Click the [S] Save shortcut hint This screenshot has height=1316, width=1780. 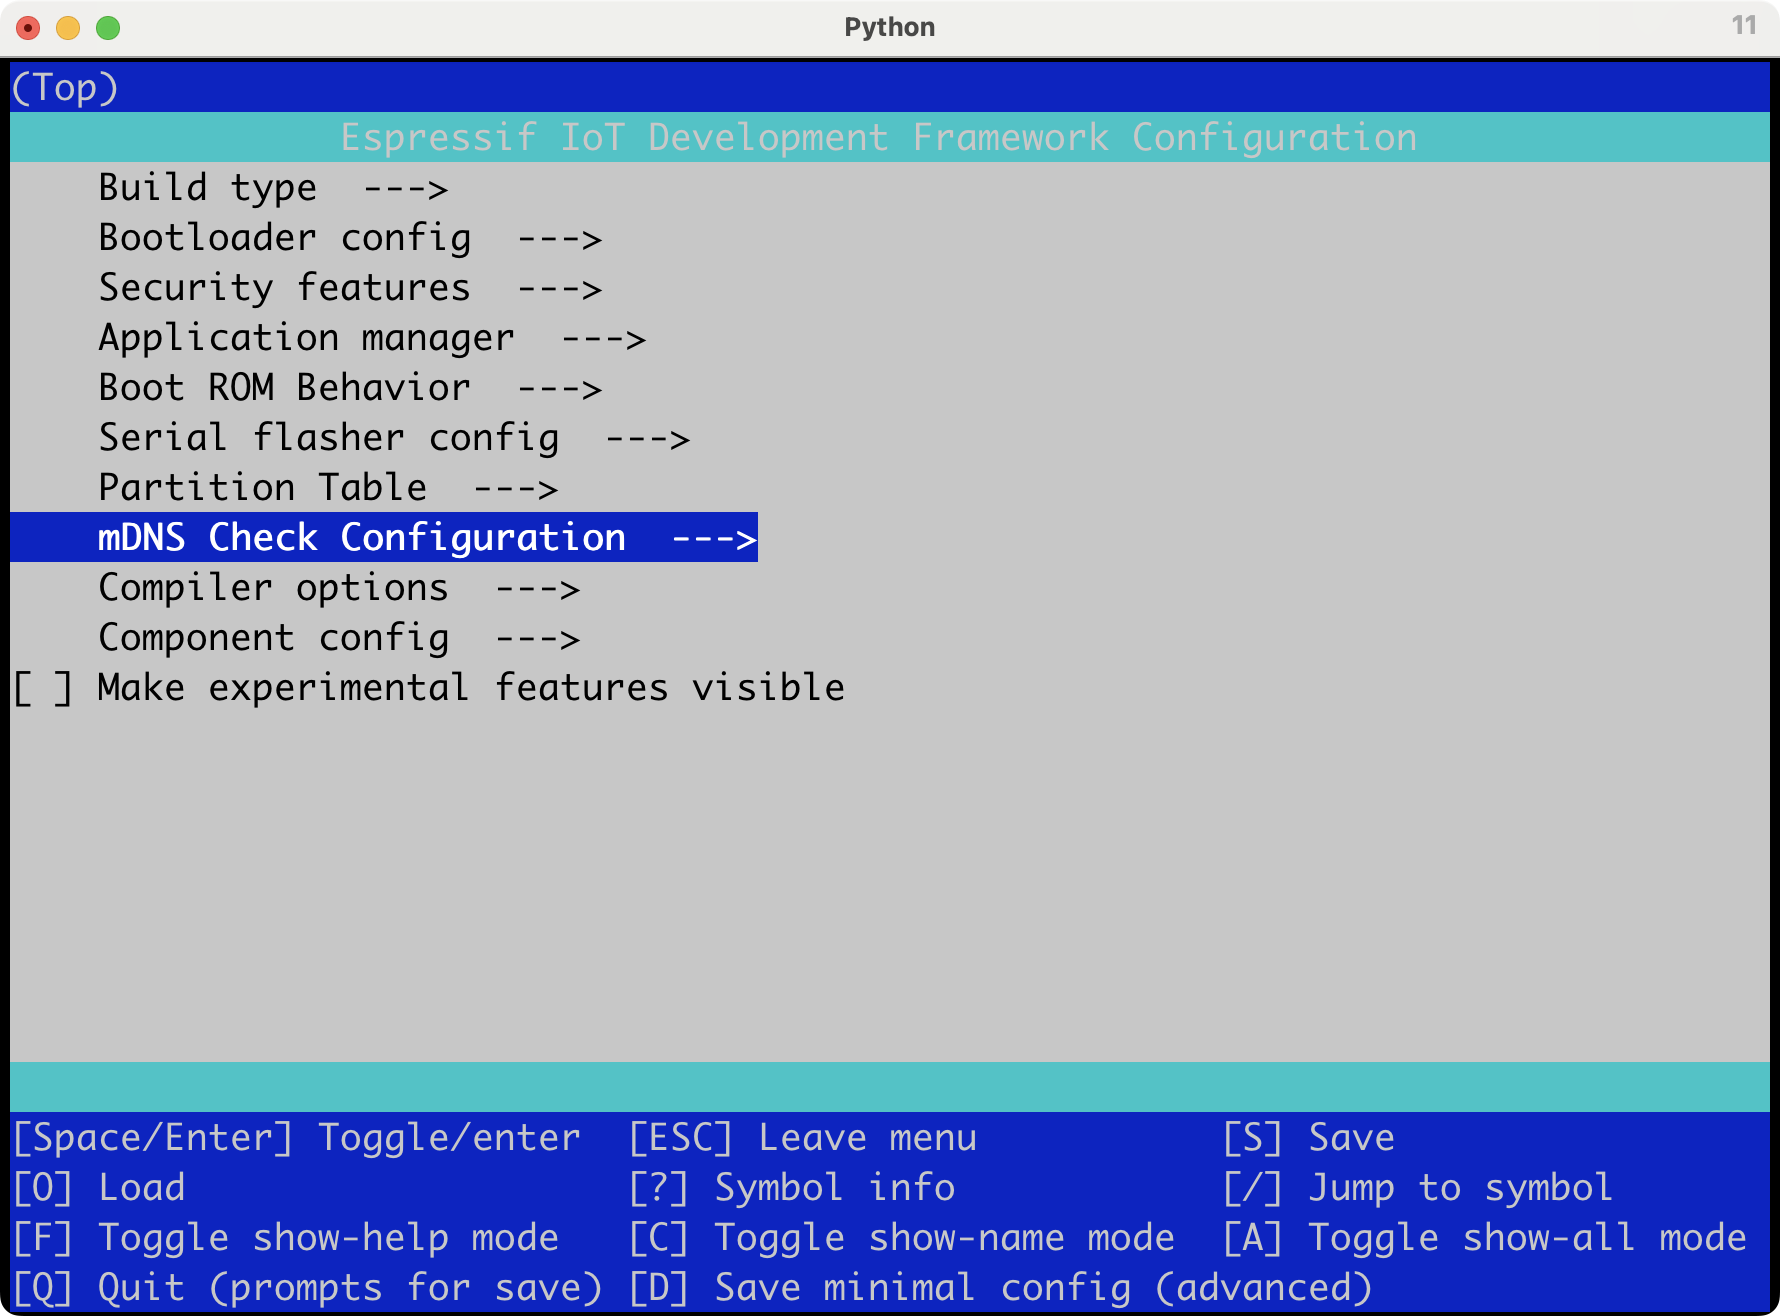[1309, 1138]
